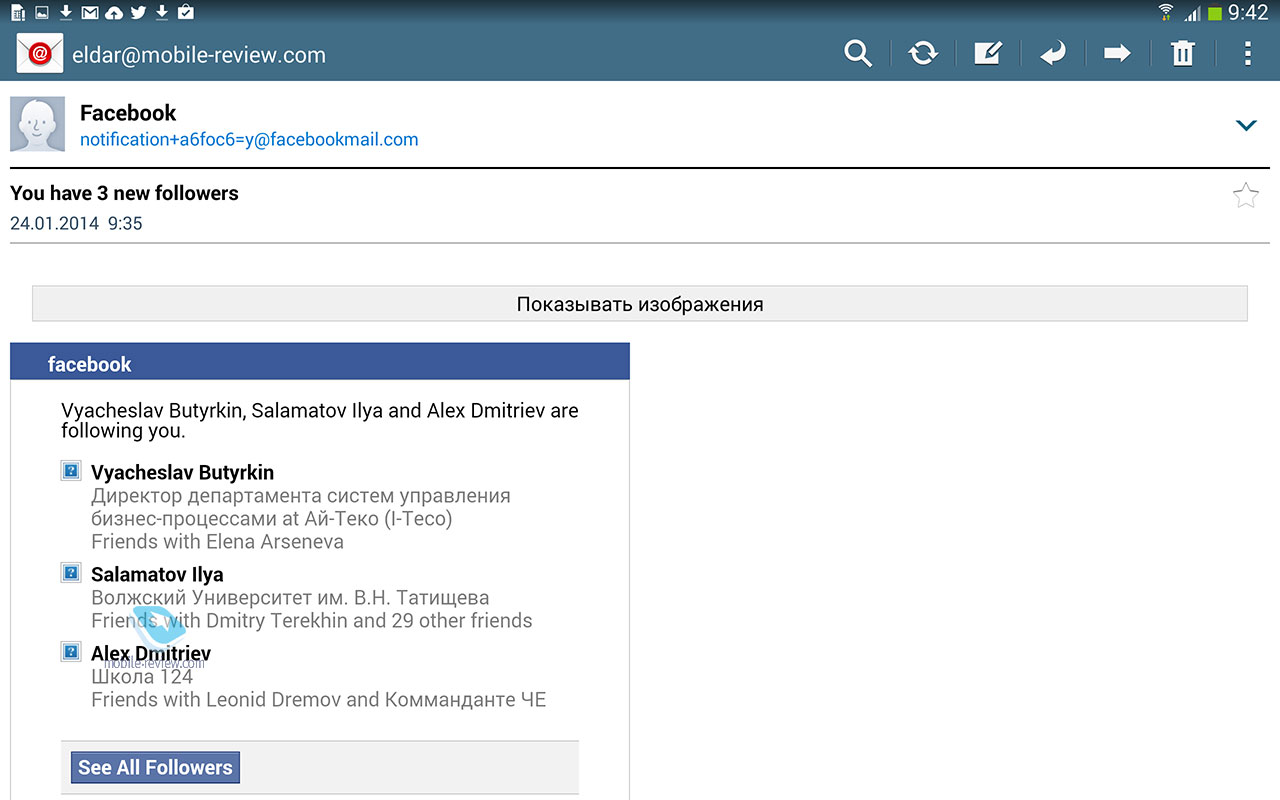This screenshot has width=1280, height=800.
Task: Tap the Facebook sender avatar
Action: 37,125
